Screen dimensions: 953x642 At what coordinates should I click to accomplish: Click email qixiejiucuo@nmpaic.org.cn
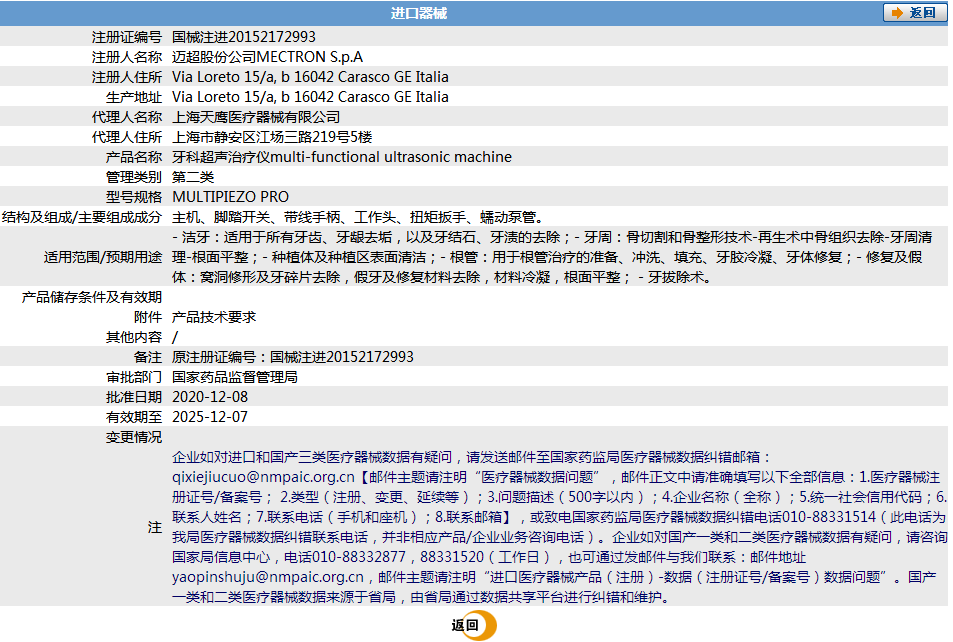click(x=263, y=477)
